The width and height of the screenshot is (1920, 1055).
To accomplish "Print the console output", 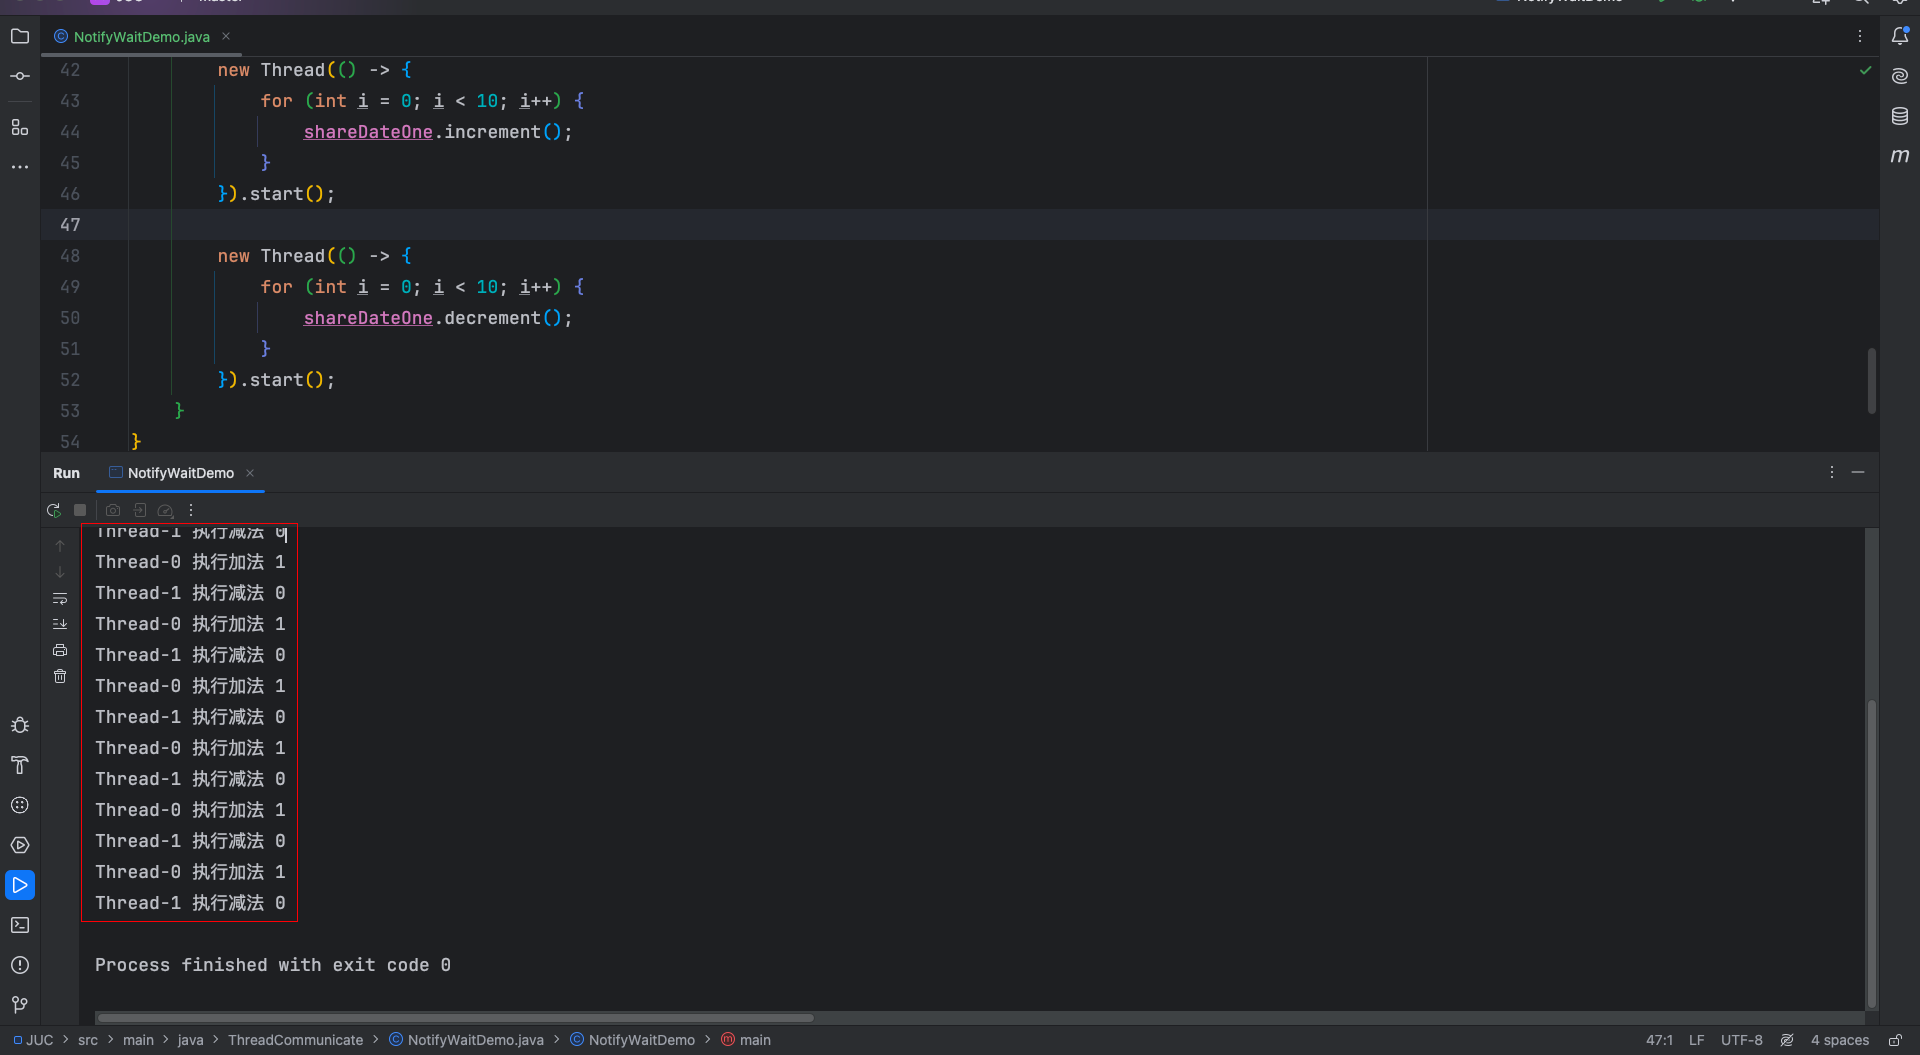I will 60,650.
